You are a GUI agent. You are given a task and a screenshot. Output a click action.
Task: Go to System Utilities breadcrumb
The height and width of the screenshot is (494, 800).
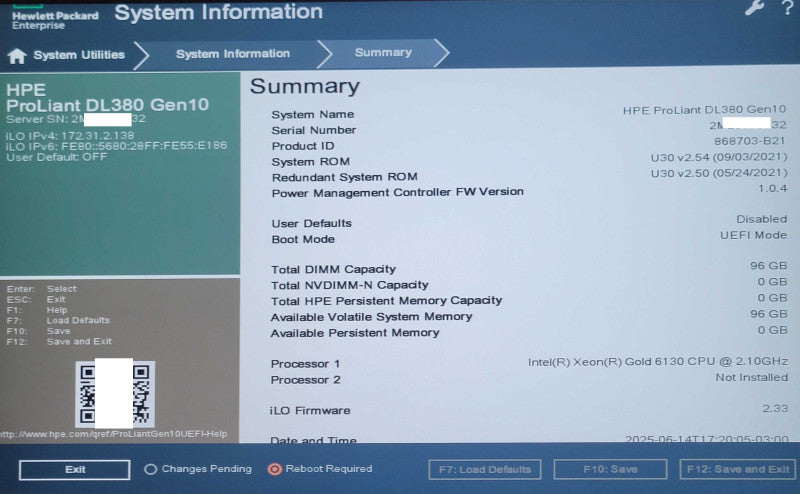point(79,55)
